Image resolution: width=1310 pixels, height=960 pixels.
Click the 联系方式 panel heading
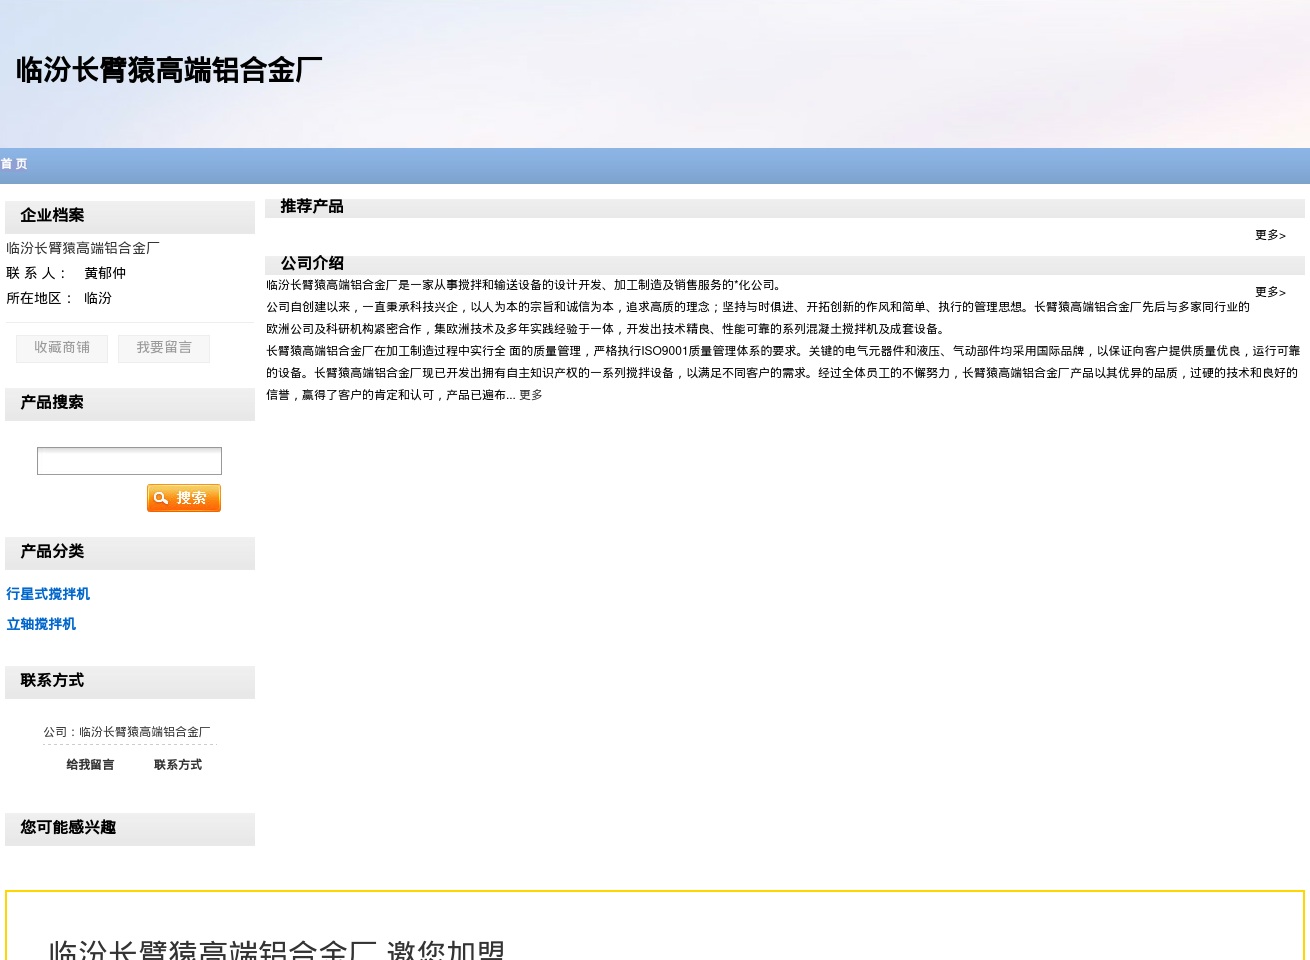click(52, 680)
